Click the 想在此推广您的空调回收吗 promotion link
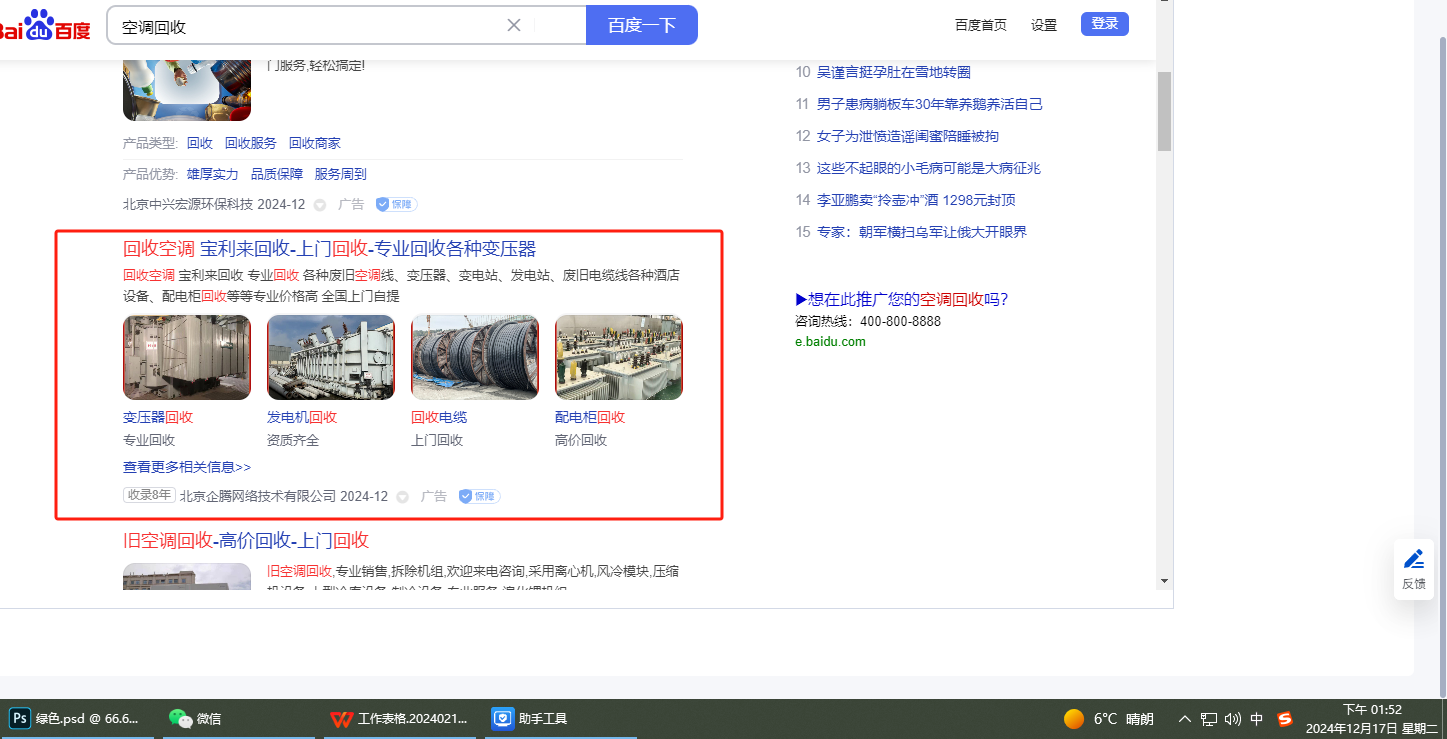The width and height of the screenshot is (1447, 739). click(902, 299)
